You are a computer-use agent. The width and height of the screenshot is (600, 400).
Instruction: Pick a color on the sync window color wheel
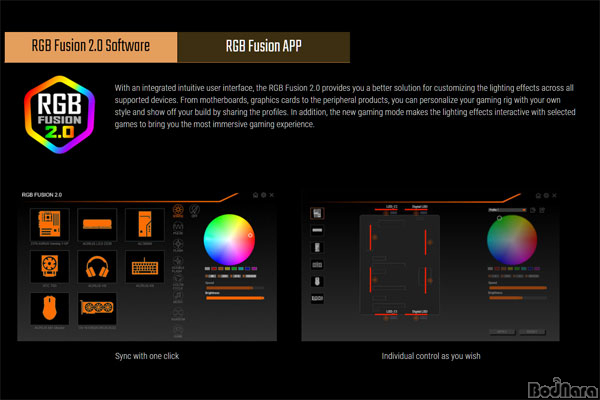[x=229, y=240]
